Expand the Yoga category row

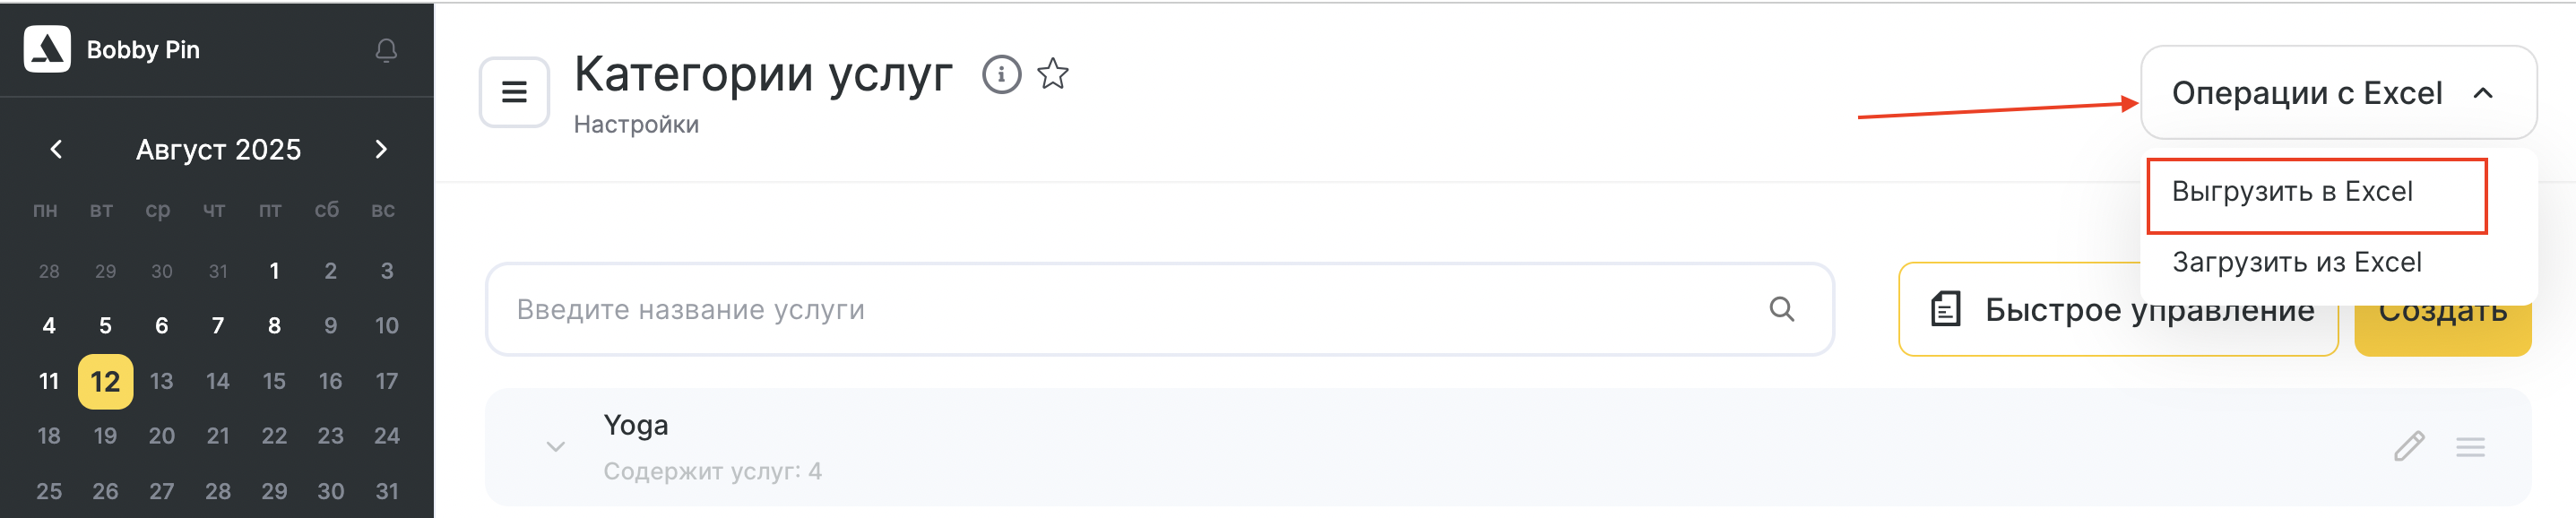[556, 446]
